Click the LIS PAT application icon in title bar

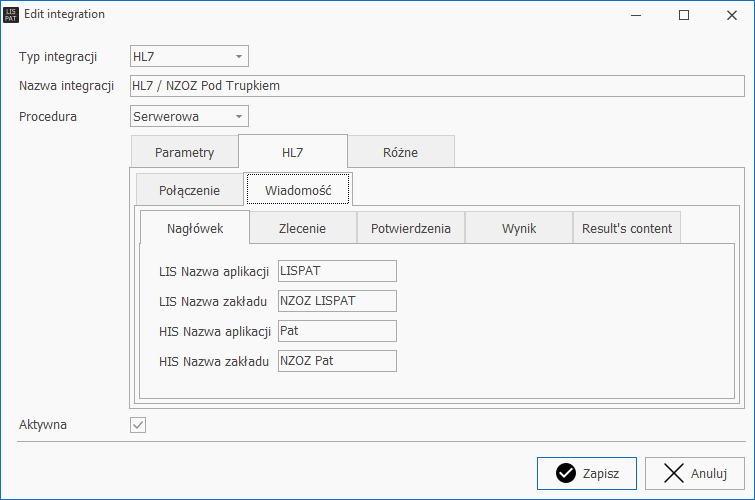click(12, 15)
